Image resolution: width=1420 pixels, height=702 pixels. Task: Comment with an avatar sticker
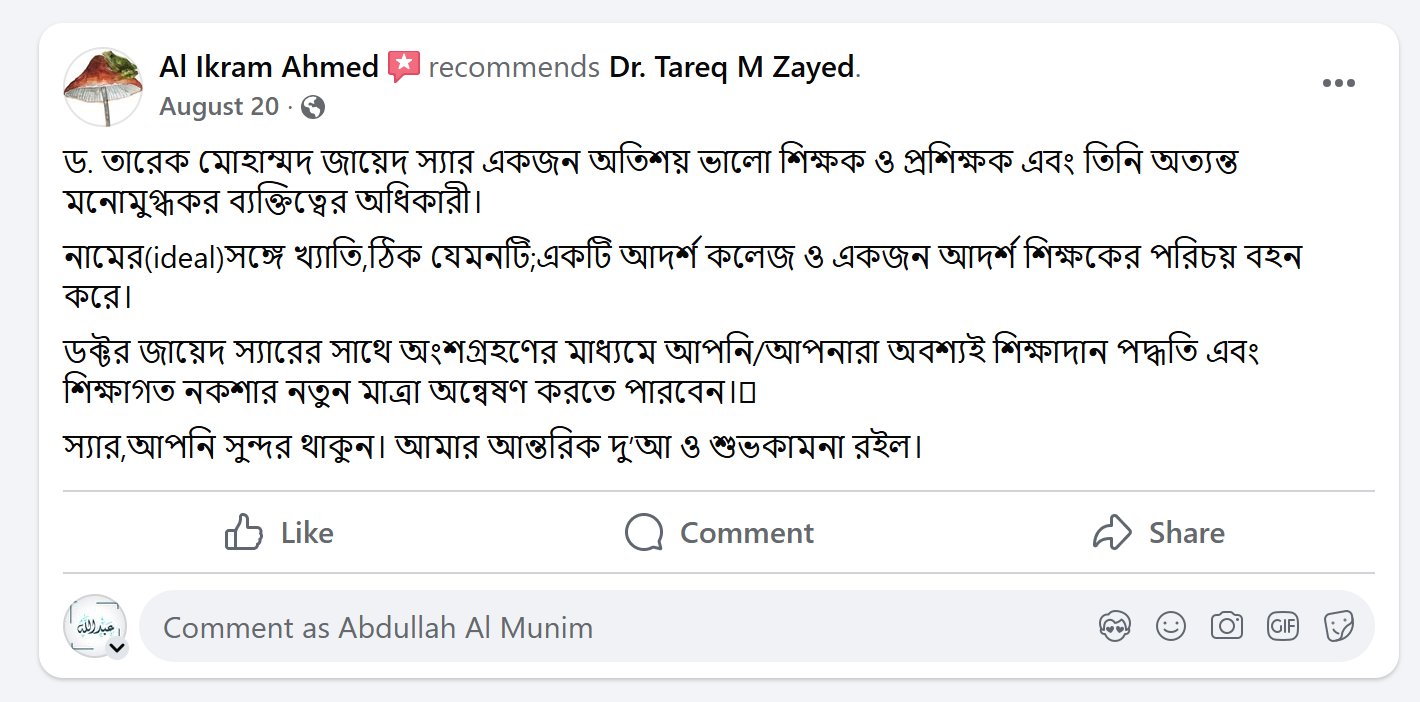(1115, 626)
